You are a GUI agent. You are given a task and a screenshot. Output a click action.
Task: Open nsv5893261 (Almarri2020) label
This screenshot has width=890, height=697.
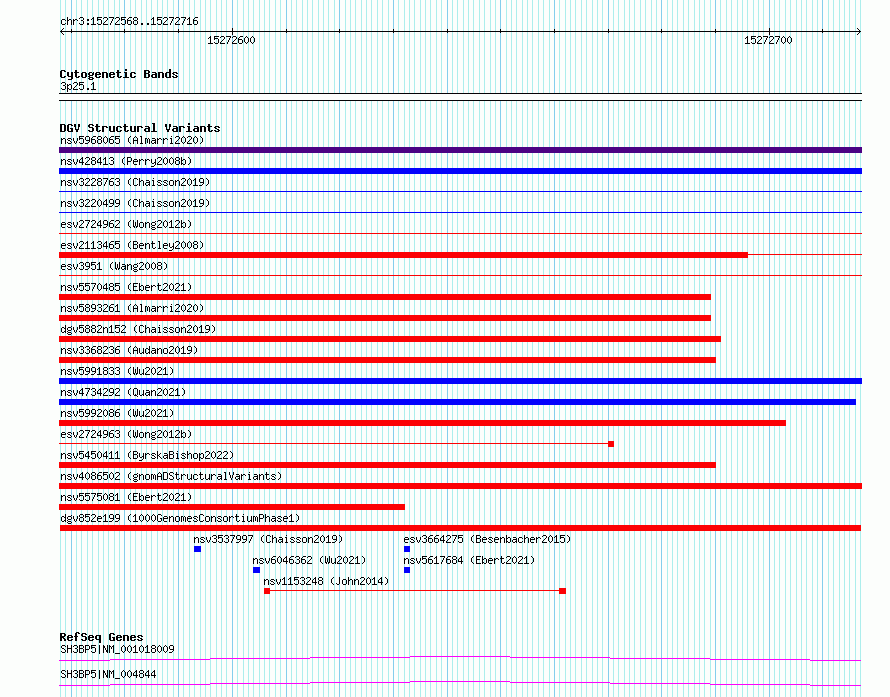(132, 308)
